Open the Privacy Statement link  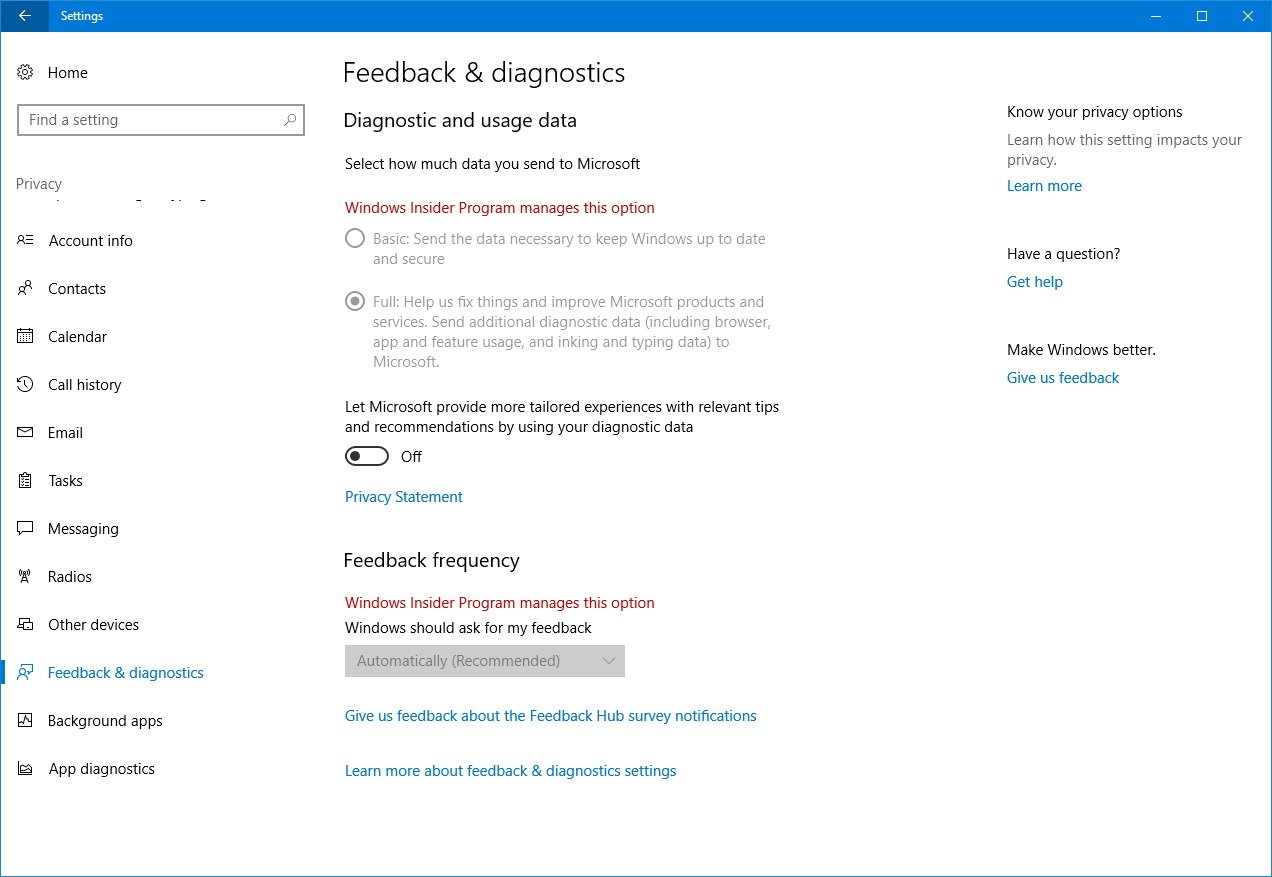pos(404,497)
